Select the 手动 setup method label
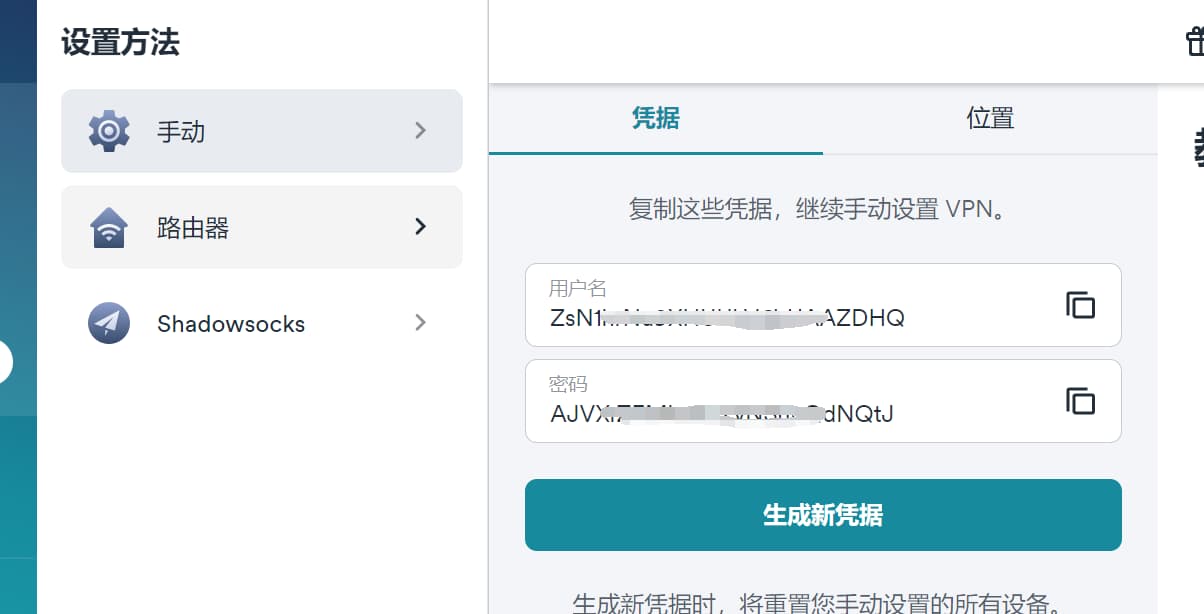1204x614 pixels. point(181,132)
